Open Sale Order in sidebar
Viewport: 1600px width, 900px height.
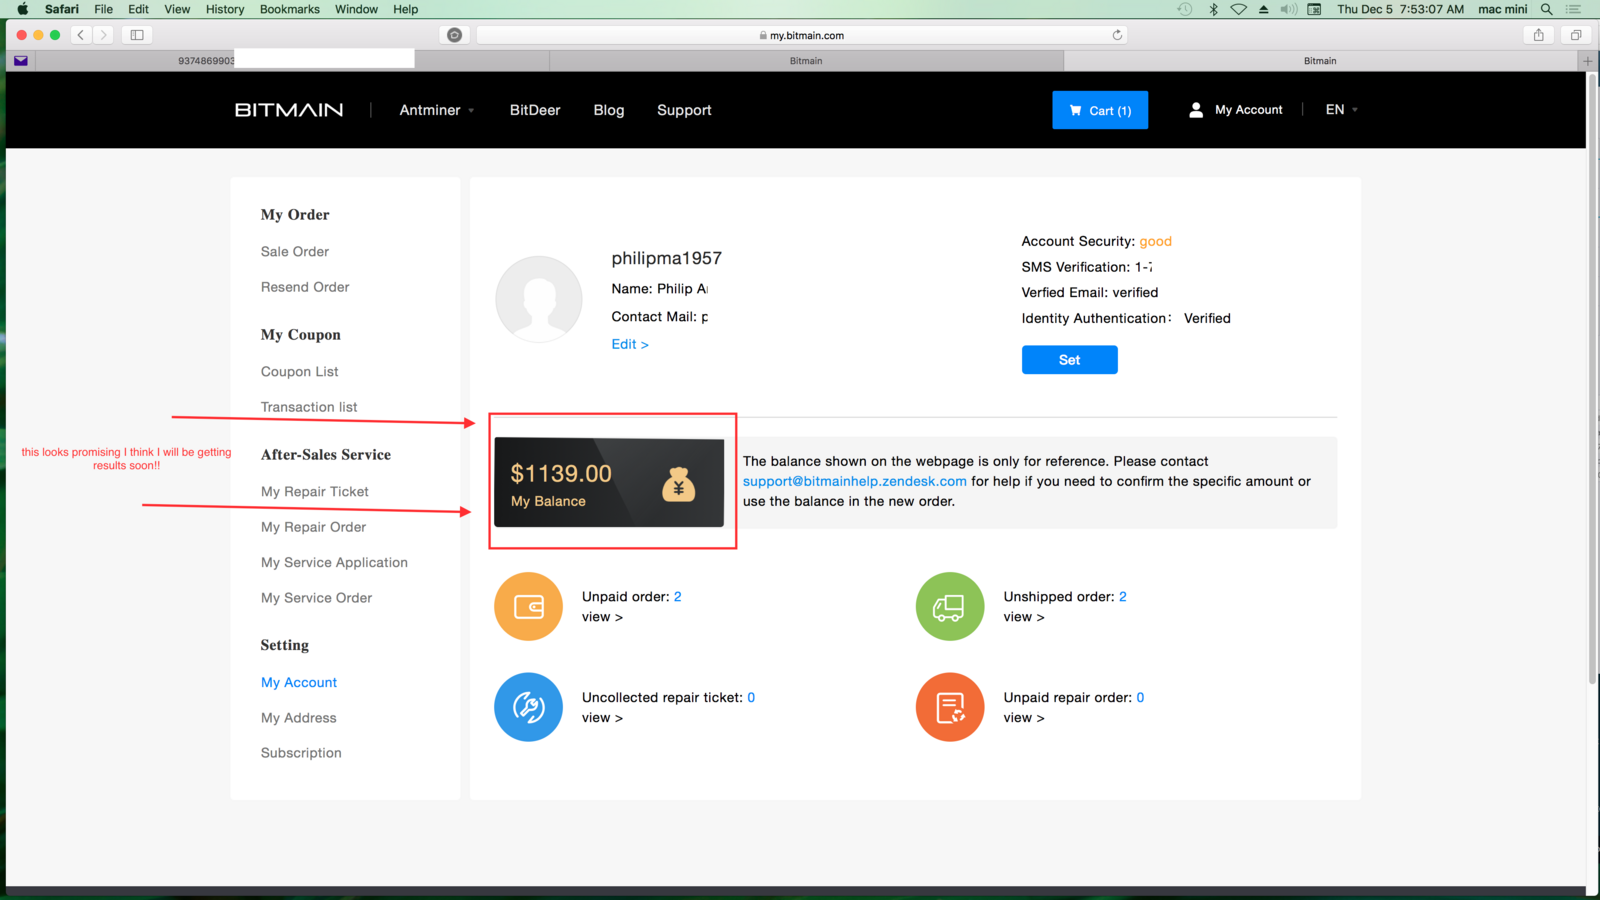coord(295,252)
